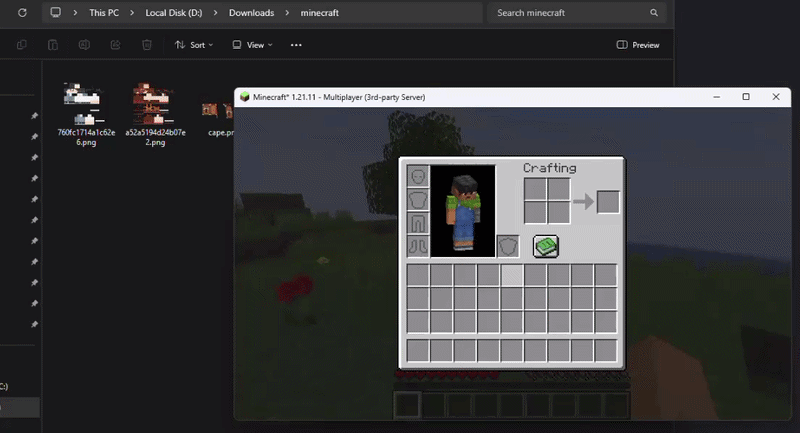The width and height of the screenshot is (800, 433).
Task: Select the leggings armor slot
Action: coord(418,223)
